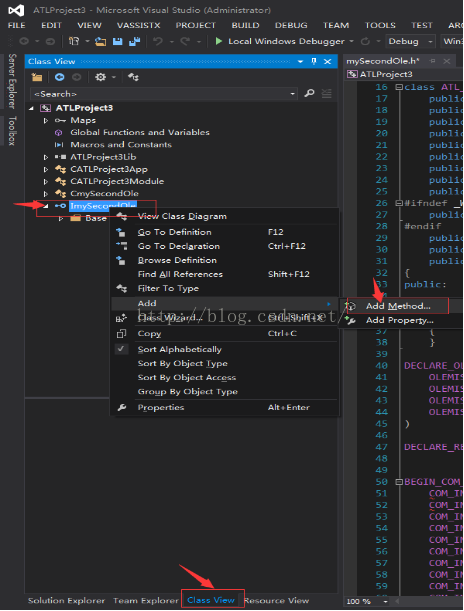Collapse the class ATL code block at line 16

(x=399, y=87)
